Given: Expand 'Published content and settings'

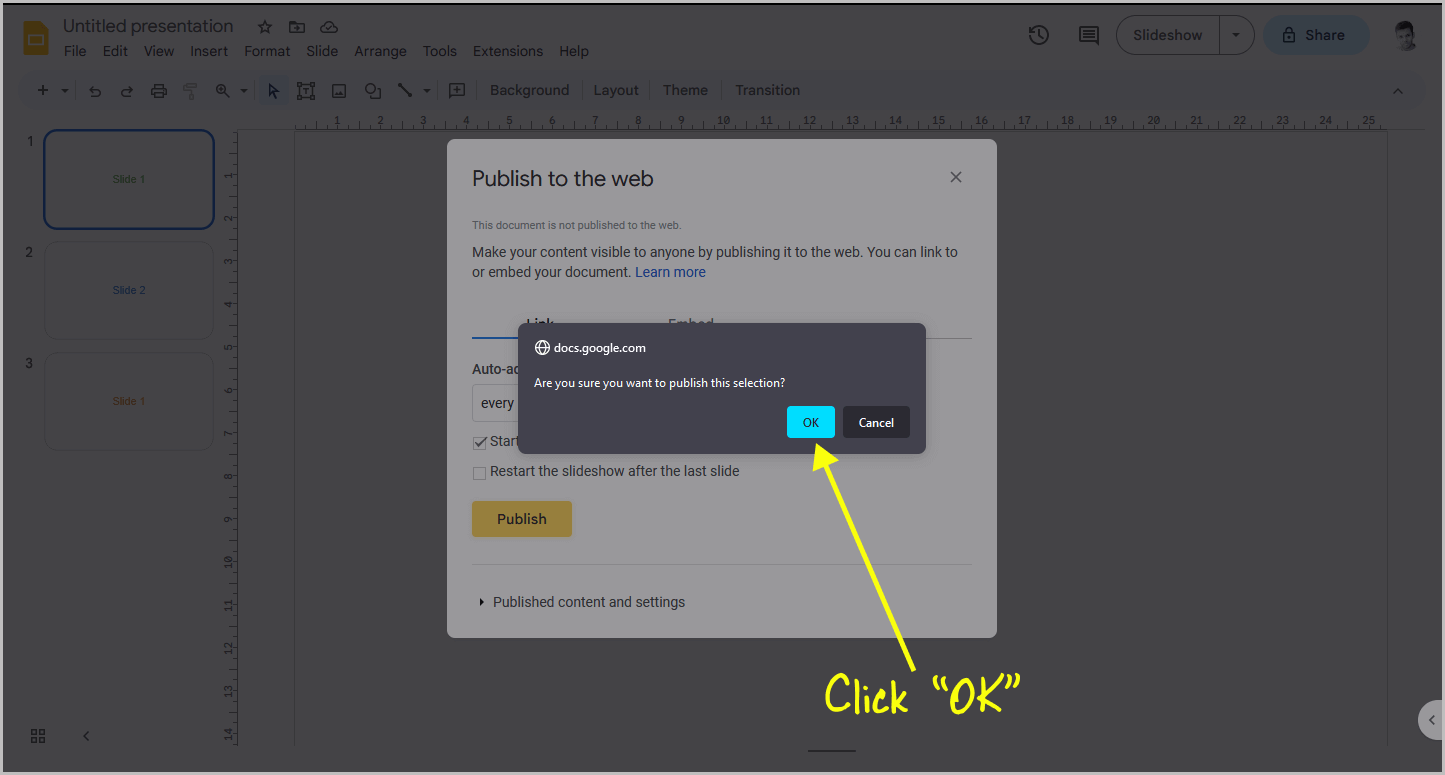Looking at the screenshot, I should coord(588,601).
